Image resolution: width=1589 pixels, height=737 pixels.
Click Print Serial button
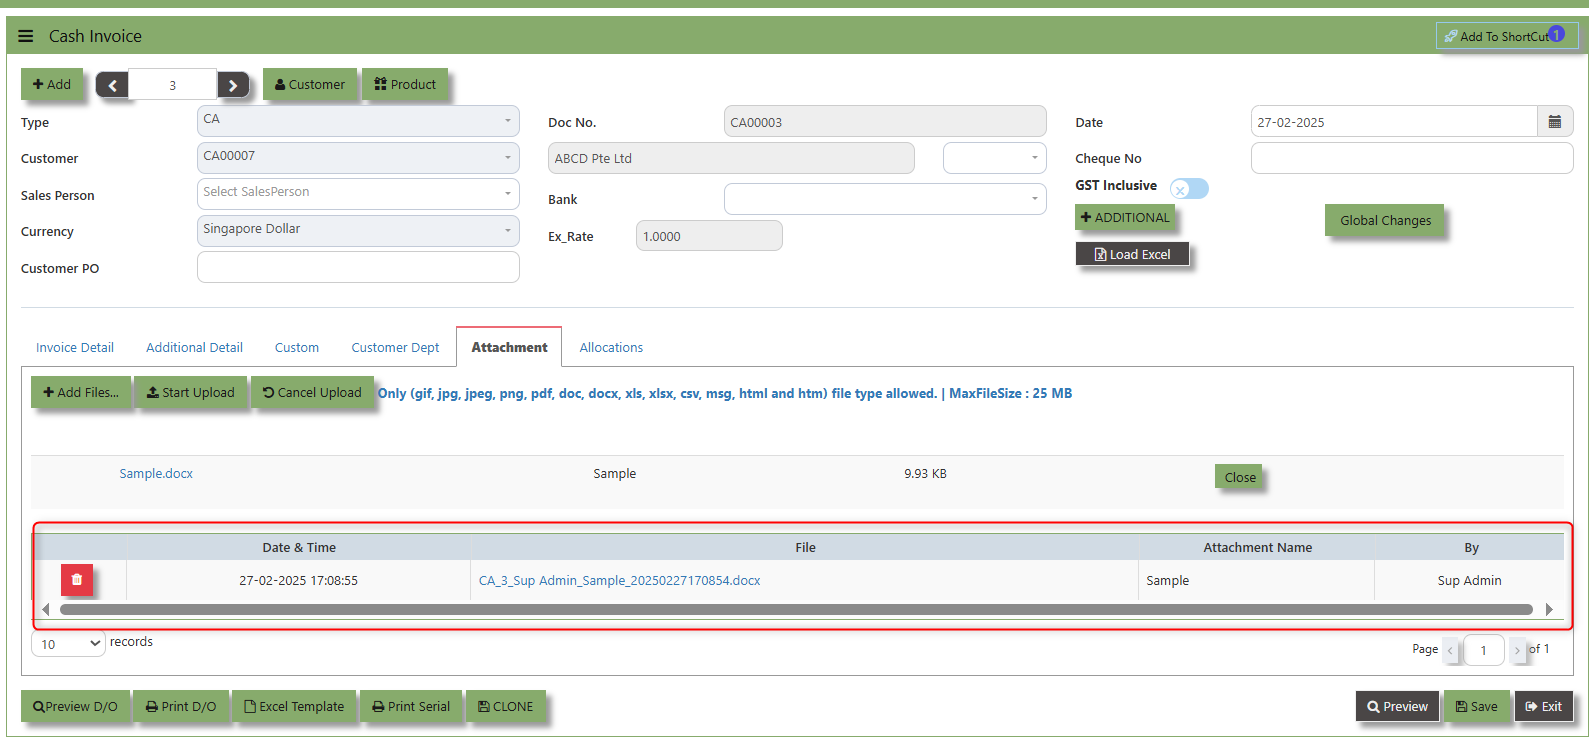tap(411, 706)
